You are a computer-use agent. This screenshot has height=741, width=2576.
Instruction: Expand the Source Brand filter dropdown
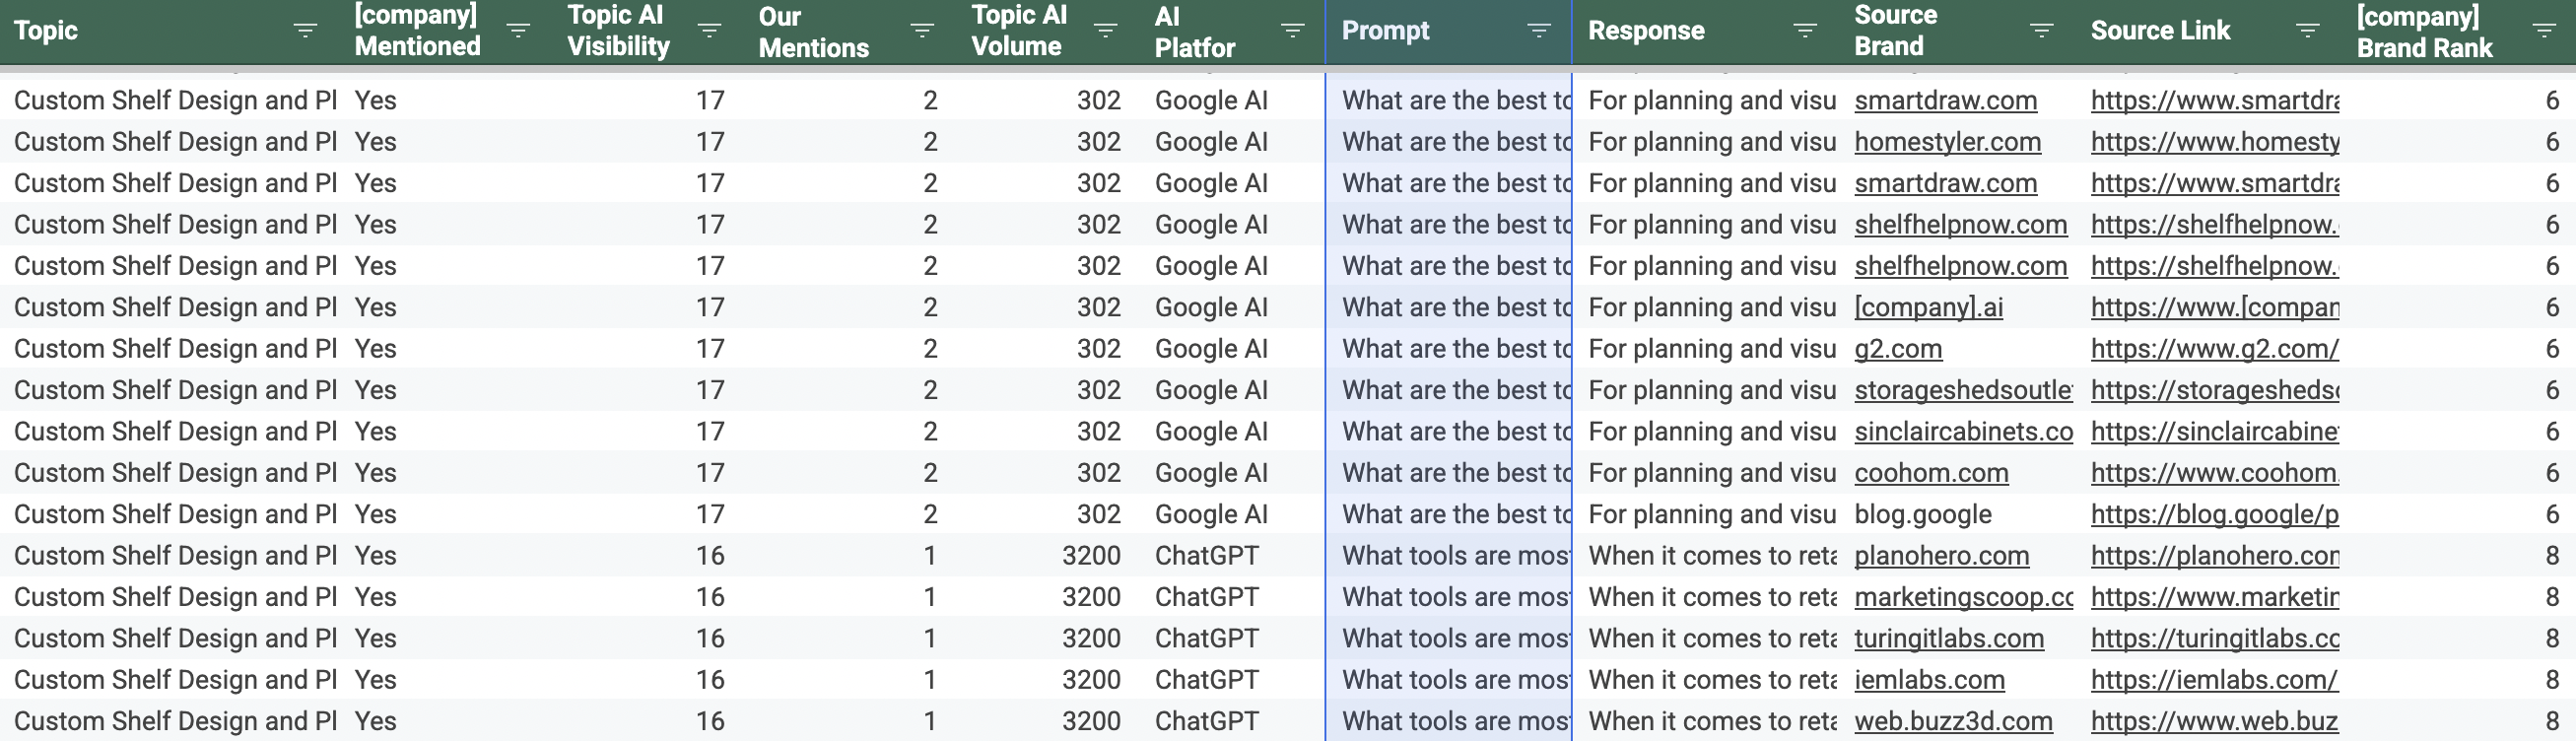coord(2041,31)
